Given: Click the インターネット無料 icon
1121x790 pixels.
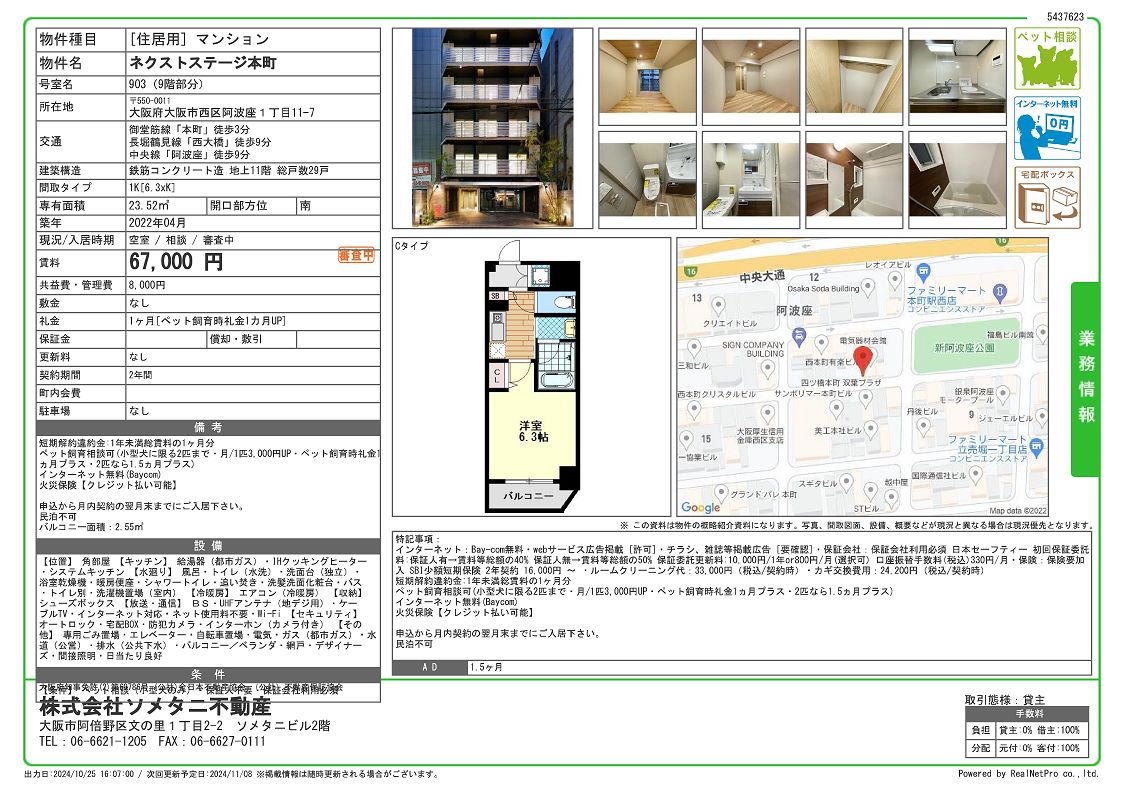Looking at the screenshot, I should click(x=1047, y=128).
